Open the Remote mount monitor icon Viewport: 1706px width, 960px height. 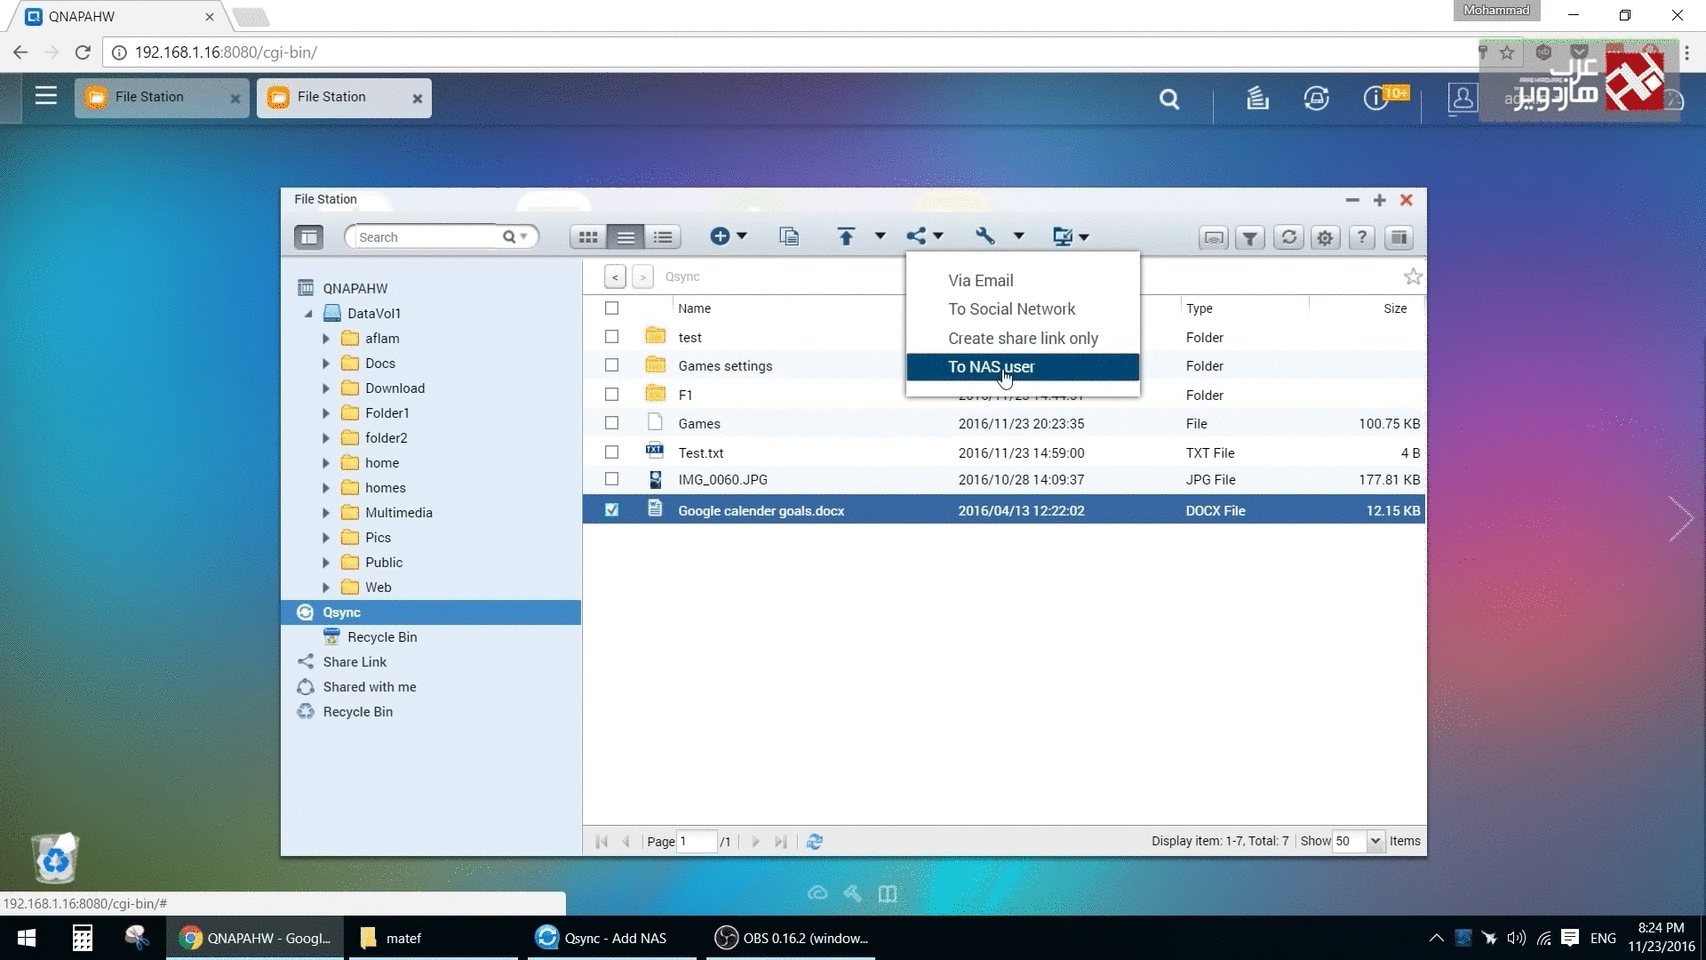(1062, 236)
